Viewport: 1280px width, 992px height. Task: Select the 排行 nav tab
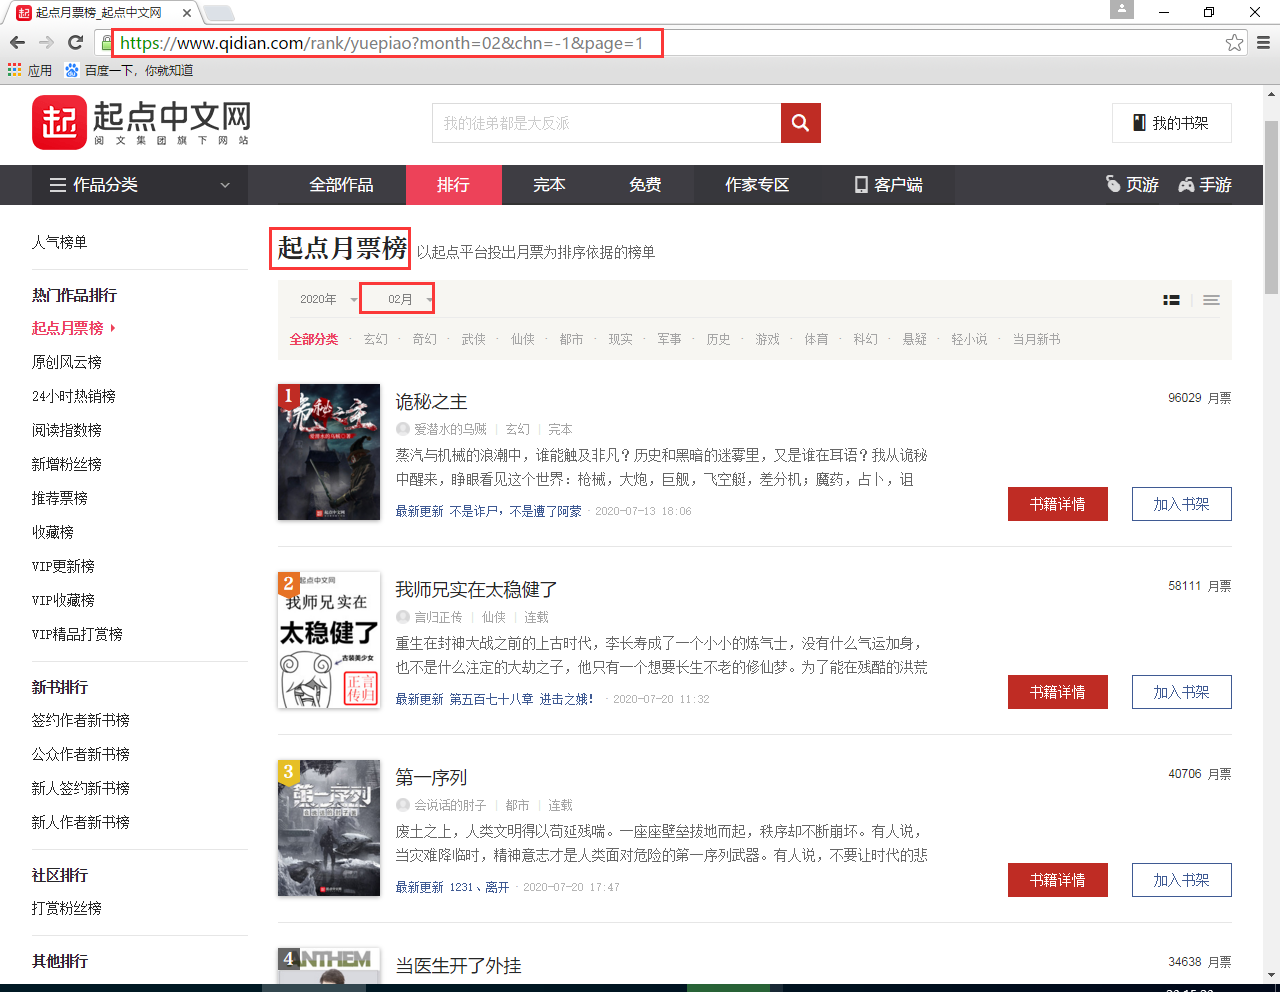point(453,185)
